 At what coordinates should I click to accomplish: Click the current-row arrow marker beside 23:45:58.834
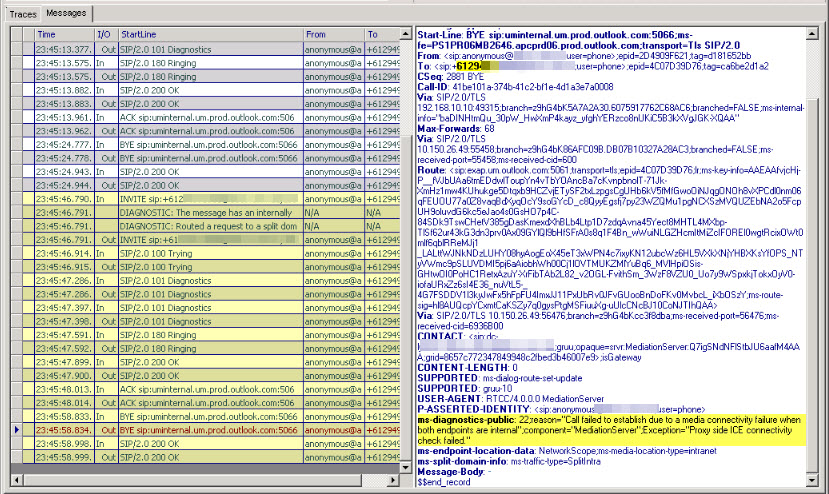click(16, 430)
